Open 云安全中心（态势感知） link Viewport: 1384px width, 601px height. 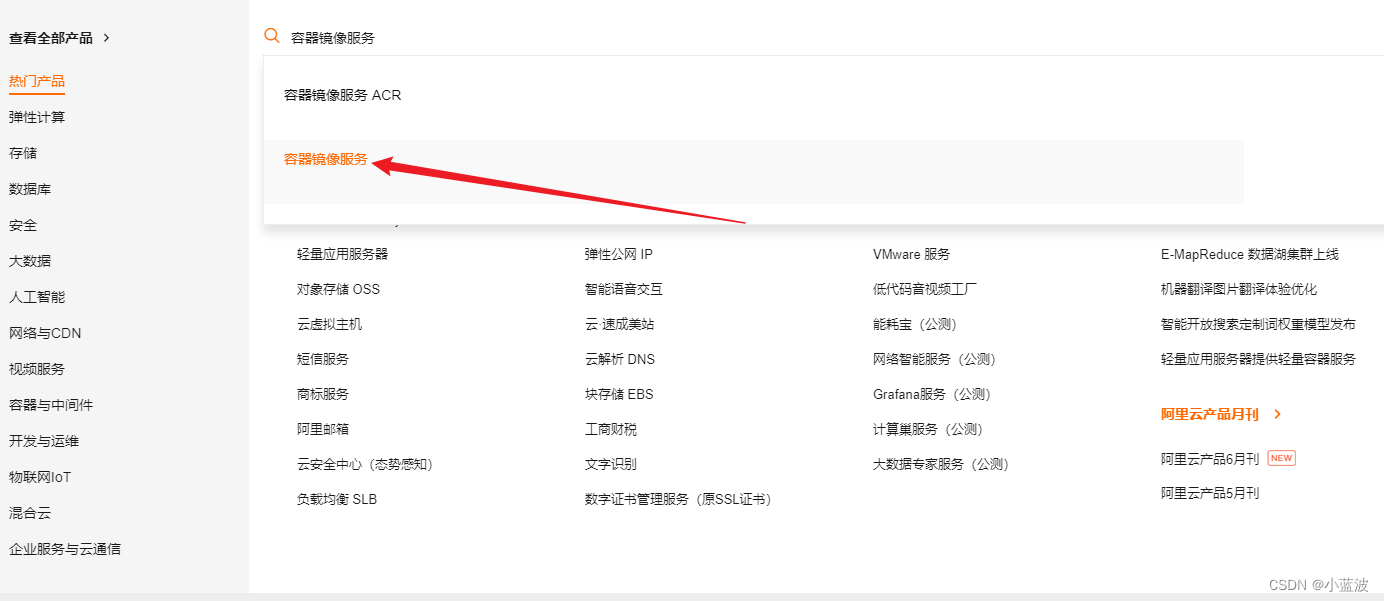tap(365, 464)
